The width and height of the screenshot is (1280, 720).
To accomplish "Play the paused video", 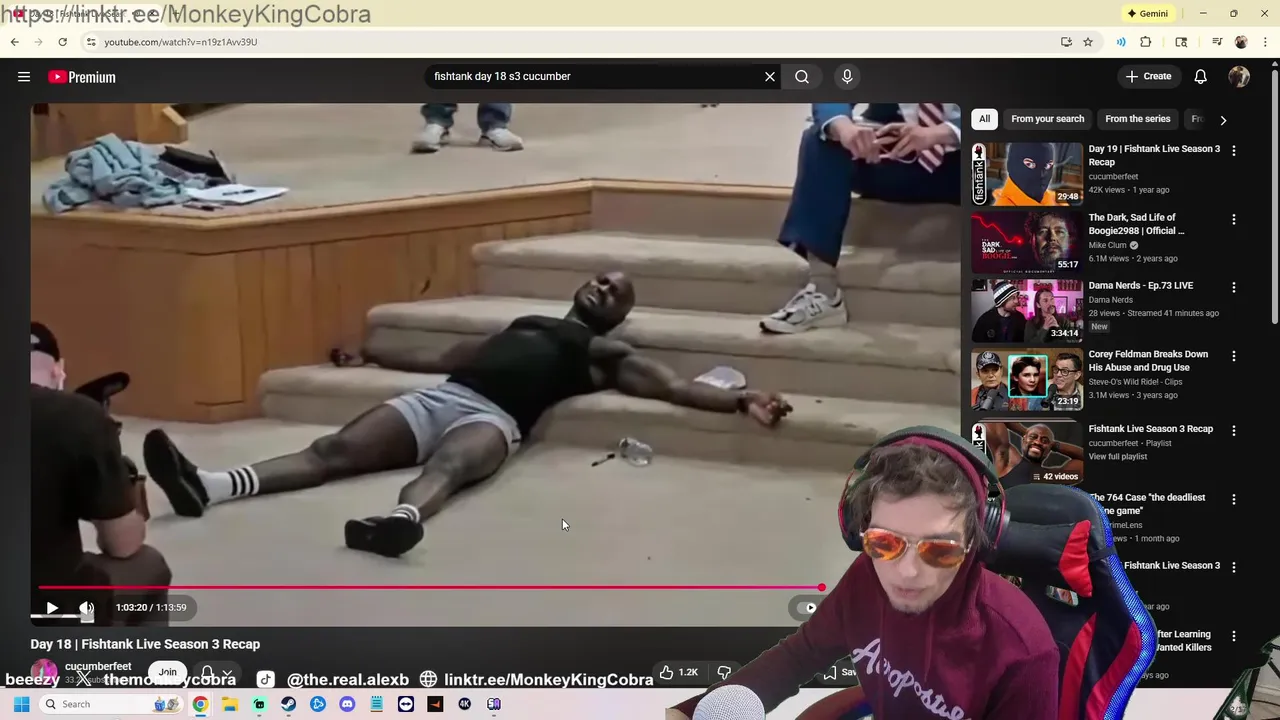I will 52,607.
